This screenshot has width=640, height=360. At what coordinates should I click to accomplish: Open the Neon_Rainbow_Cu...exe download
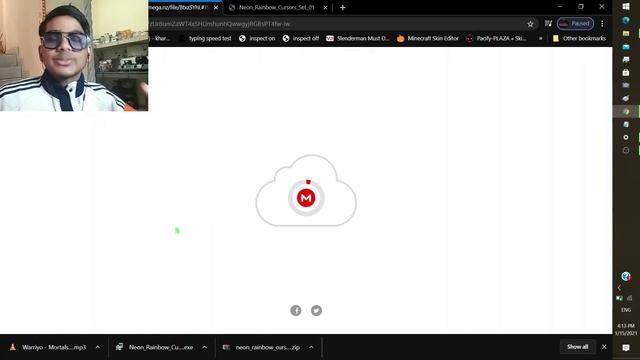[x=155, y=347]
